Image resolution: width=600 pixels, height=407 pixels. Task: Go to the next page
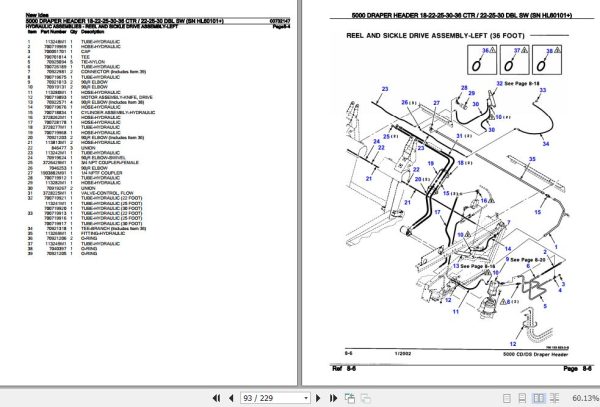pyautogui.click(x=318, y=398)
